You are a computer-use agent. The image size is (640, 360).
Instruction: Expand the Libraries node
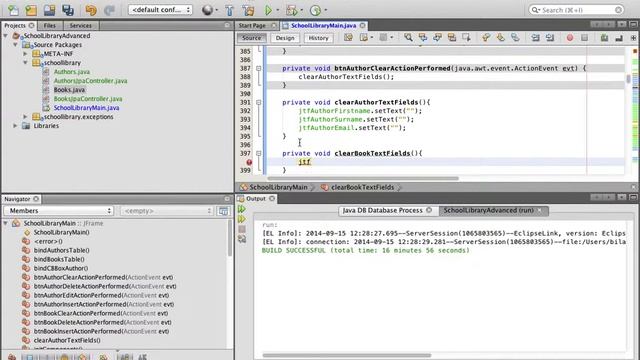click(16, 126)
